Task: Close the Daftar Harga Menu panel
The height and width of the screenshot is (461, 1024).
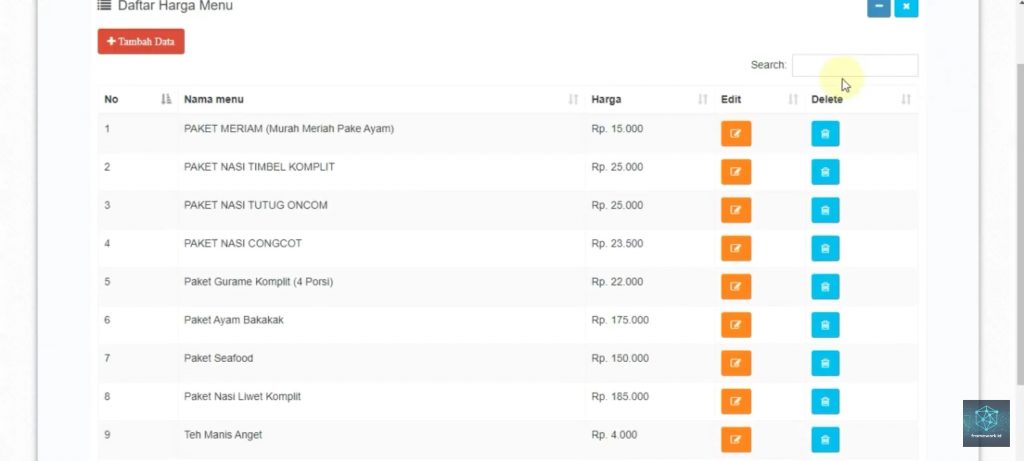Action: [906, 7]
